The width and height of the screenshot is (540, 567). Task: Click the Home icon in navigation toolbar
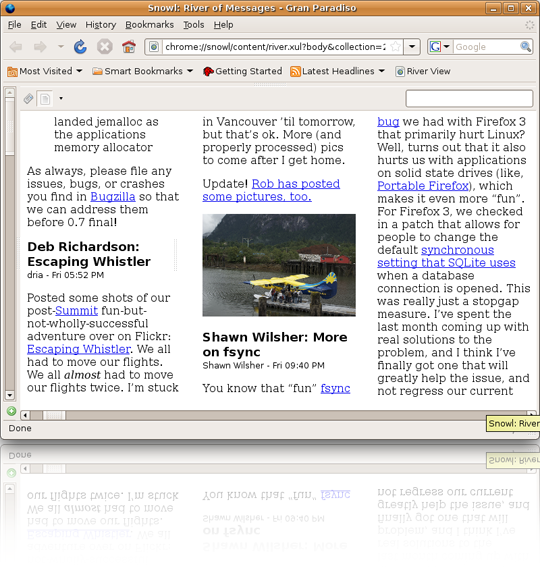tap(128, 47)
